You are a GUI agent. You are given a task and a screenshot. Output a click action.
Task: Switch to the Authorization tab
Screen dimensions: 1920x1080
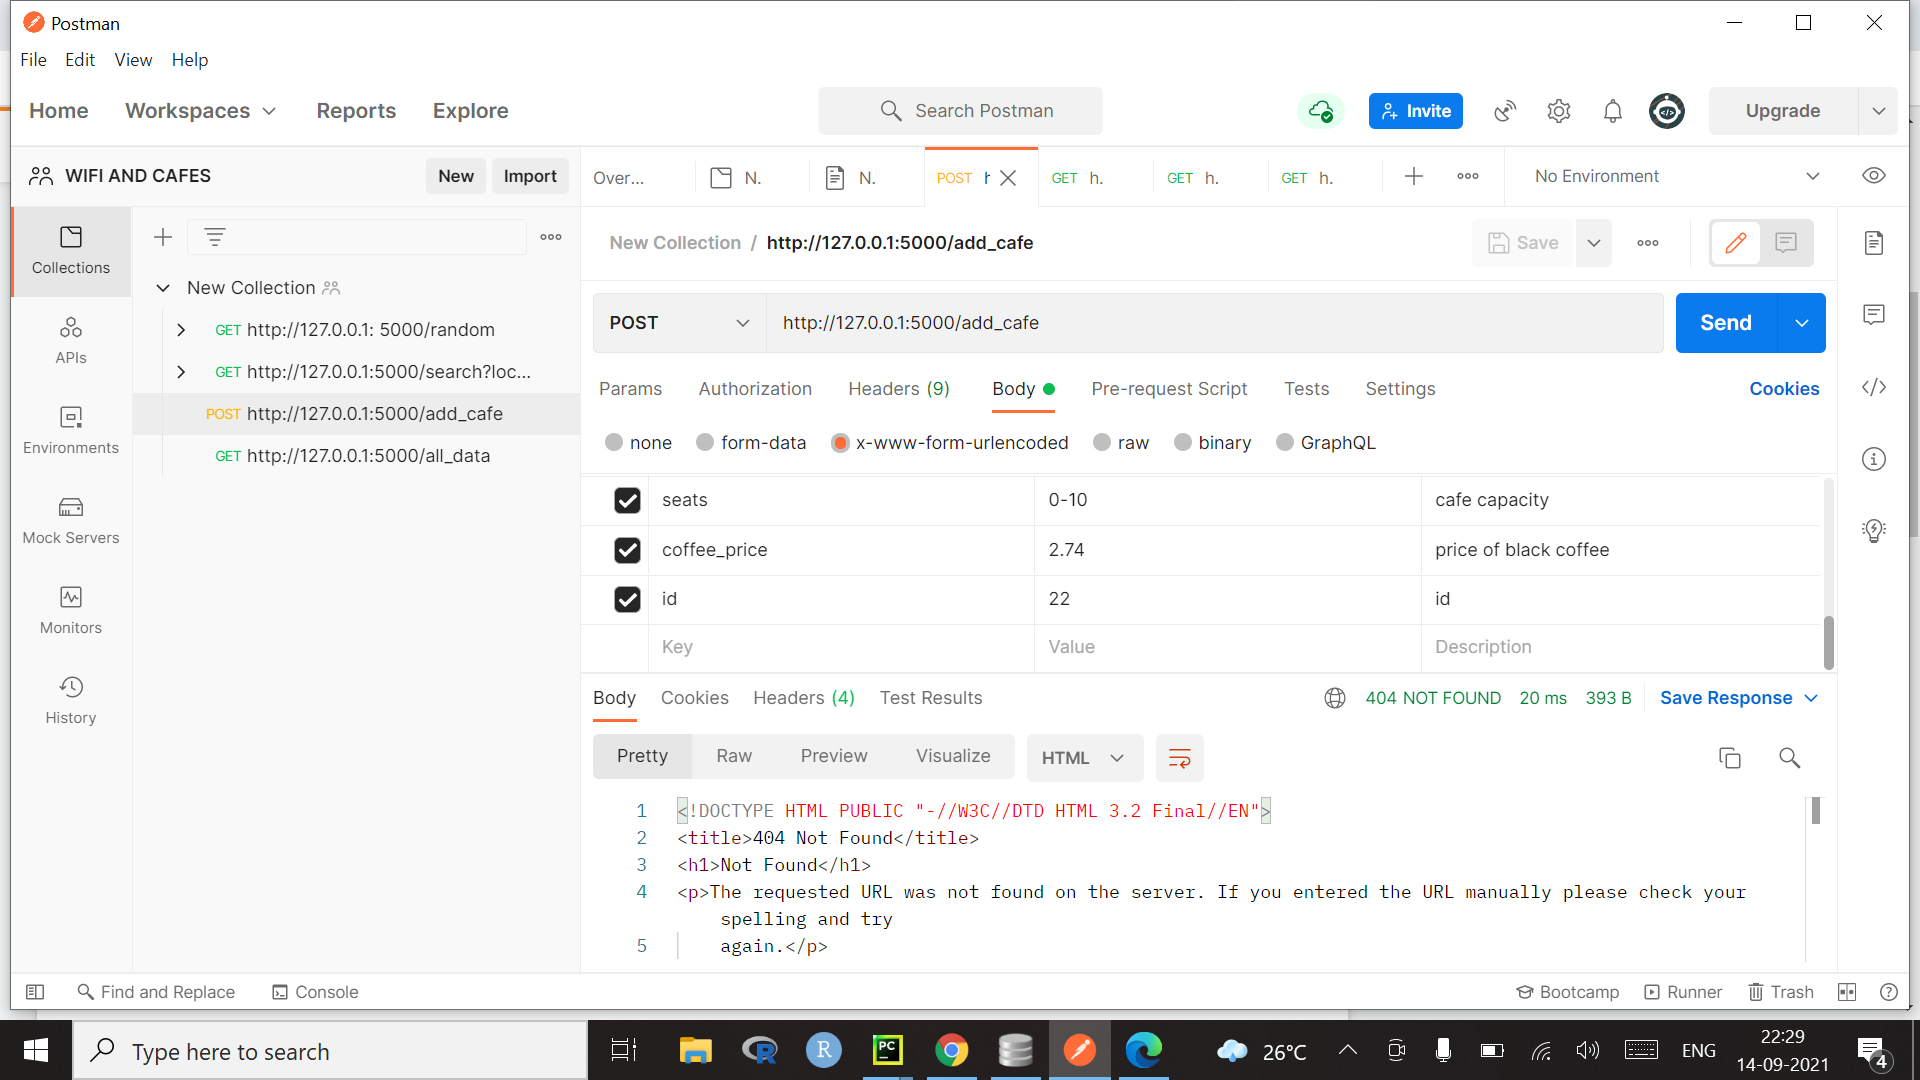(x=756, y=389)
